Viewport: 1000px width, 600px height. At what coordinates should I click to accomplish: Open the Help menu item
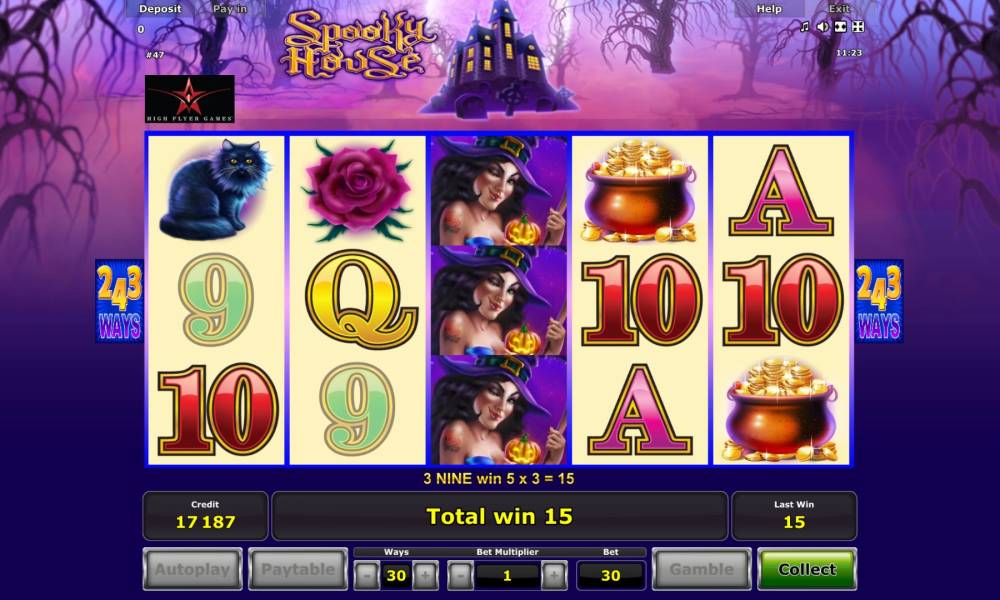click(768, 9)
